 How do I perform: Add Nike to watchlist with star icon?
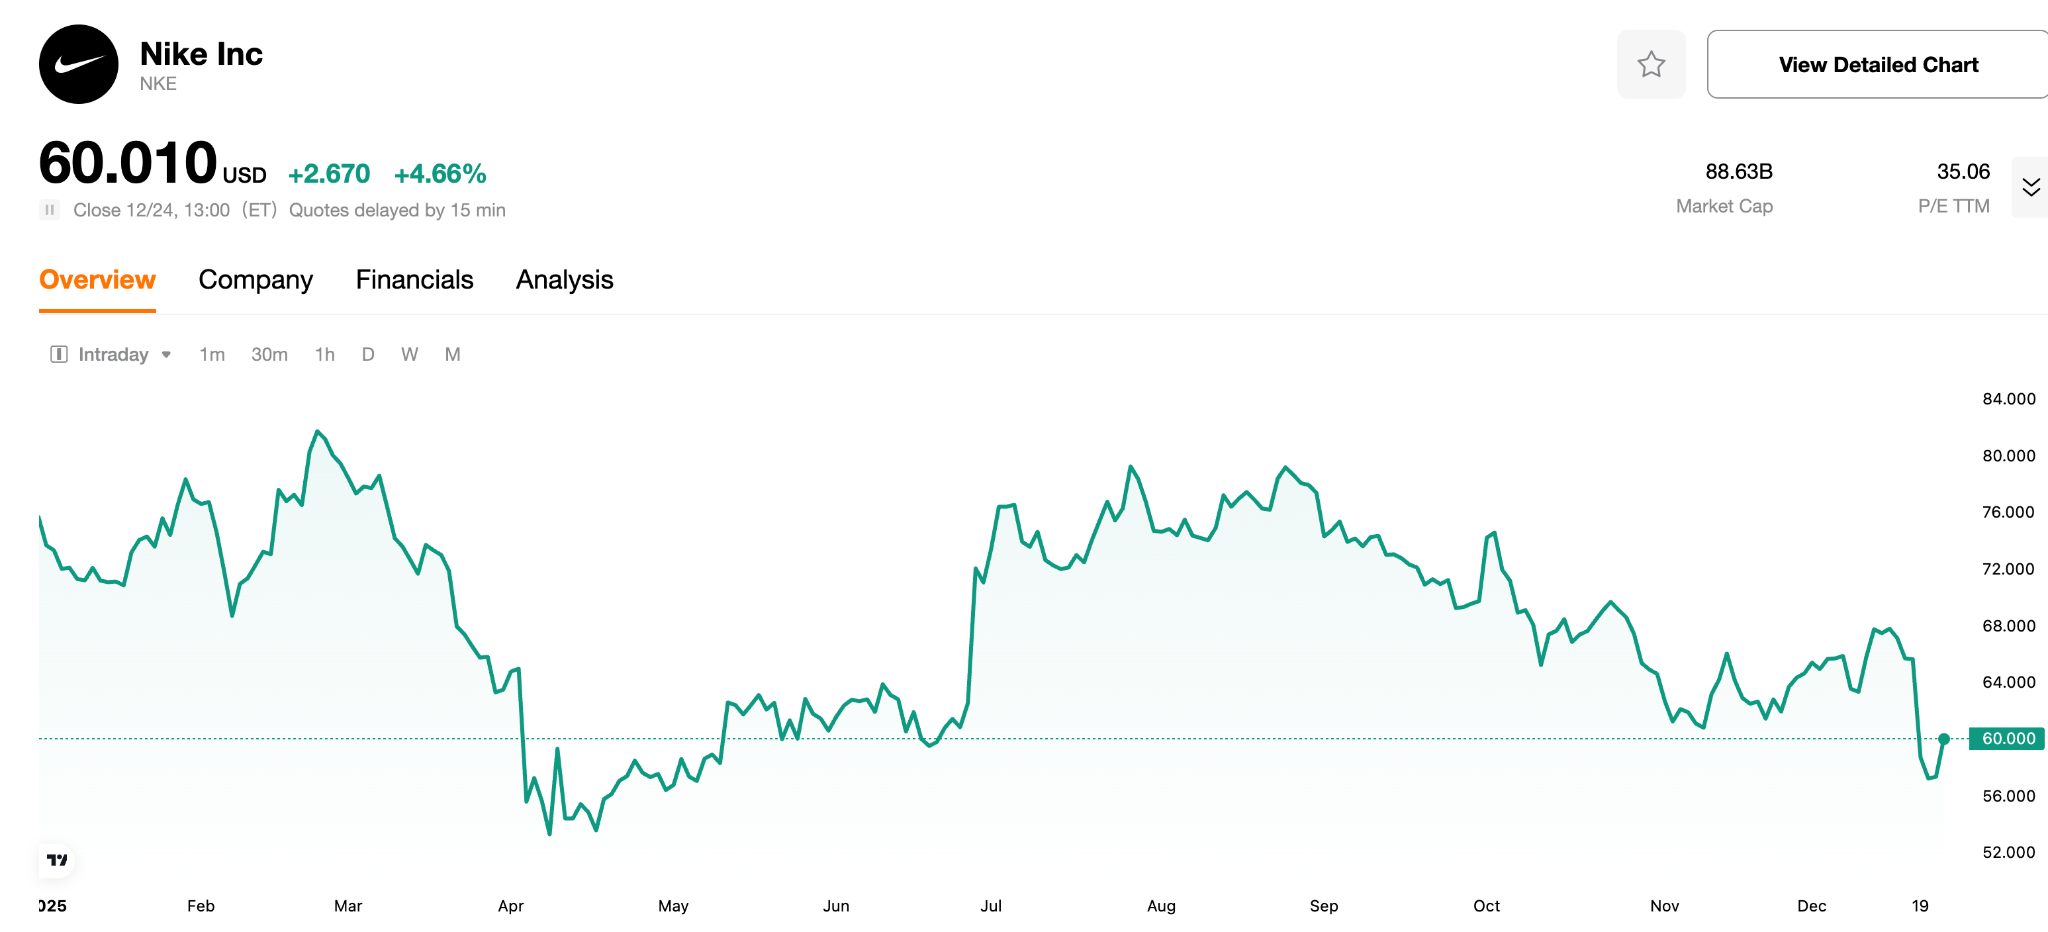[1651, 65]
